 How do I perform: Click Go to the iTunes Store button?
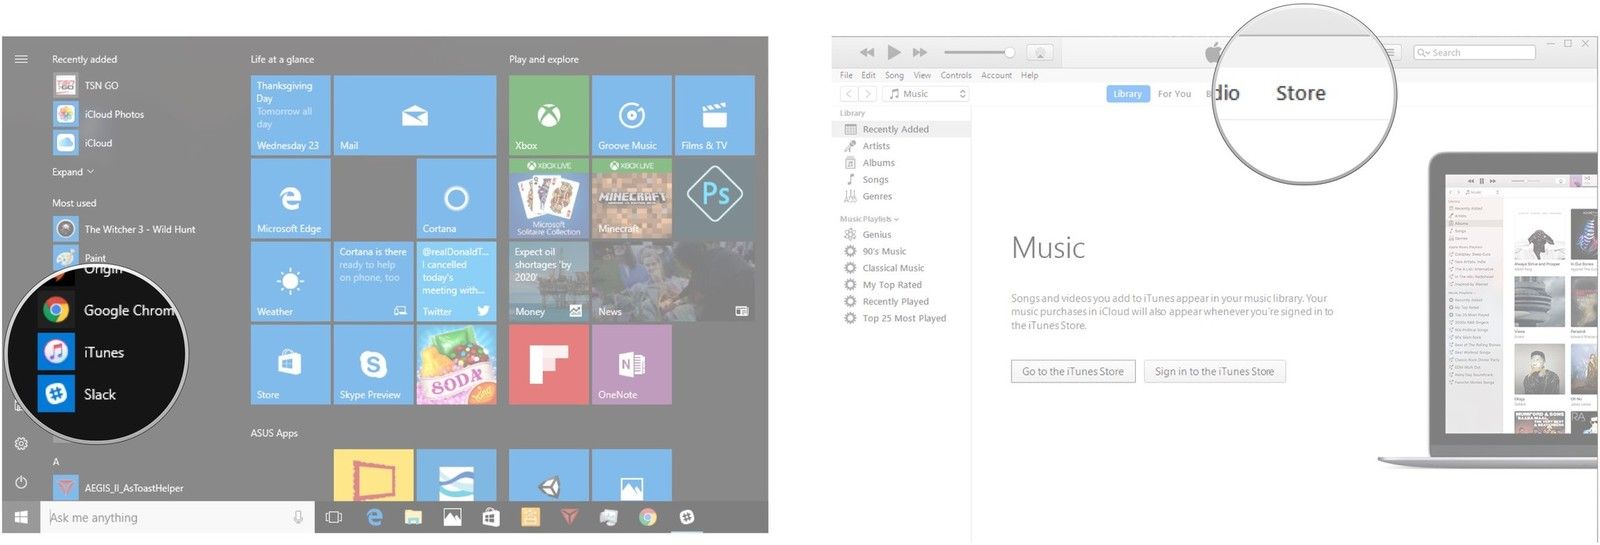click(1072, 372)
